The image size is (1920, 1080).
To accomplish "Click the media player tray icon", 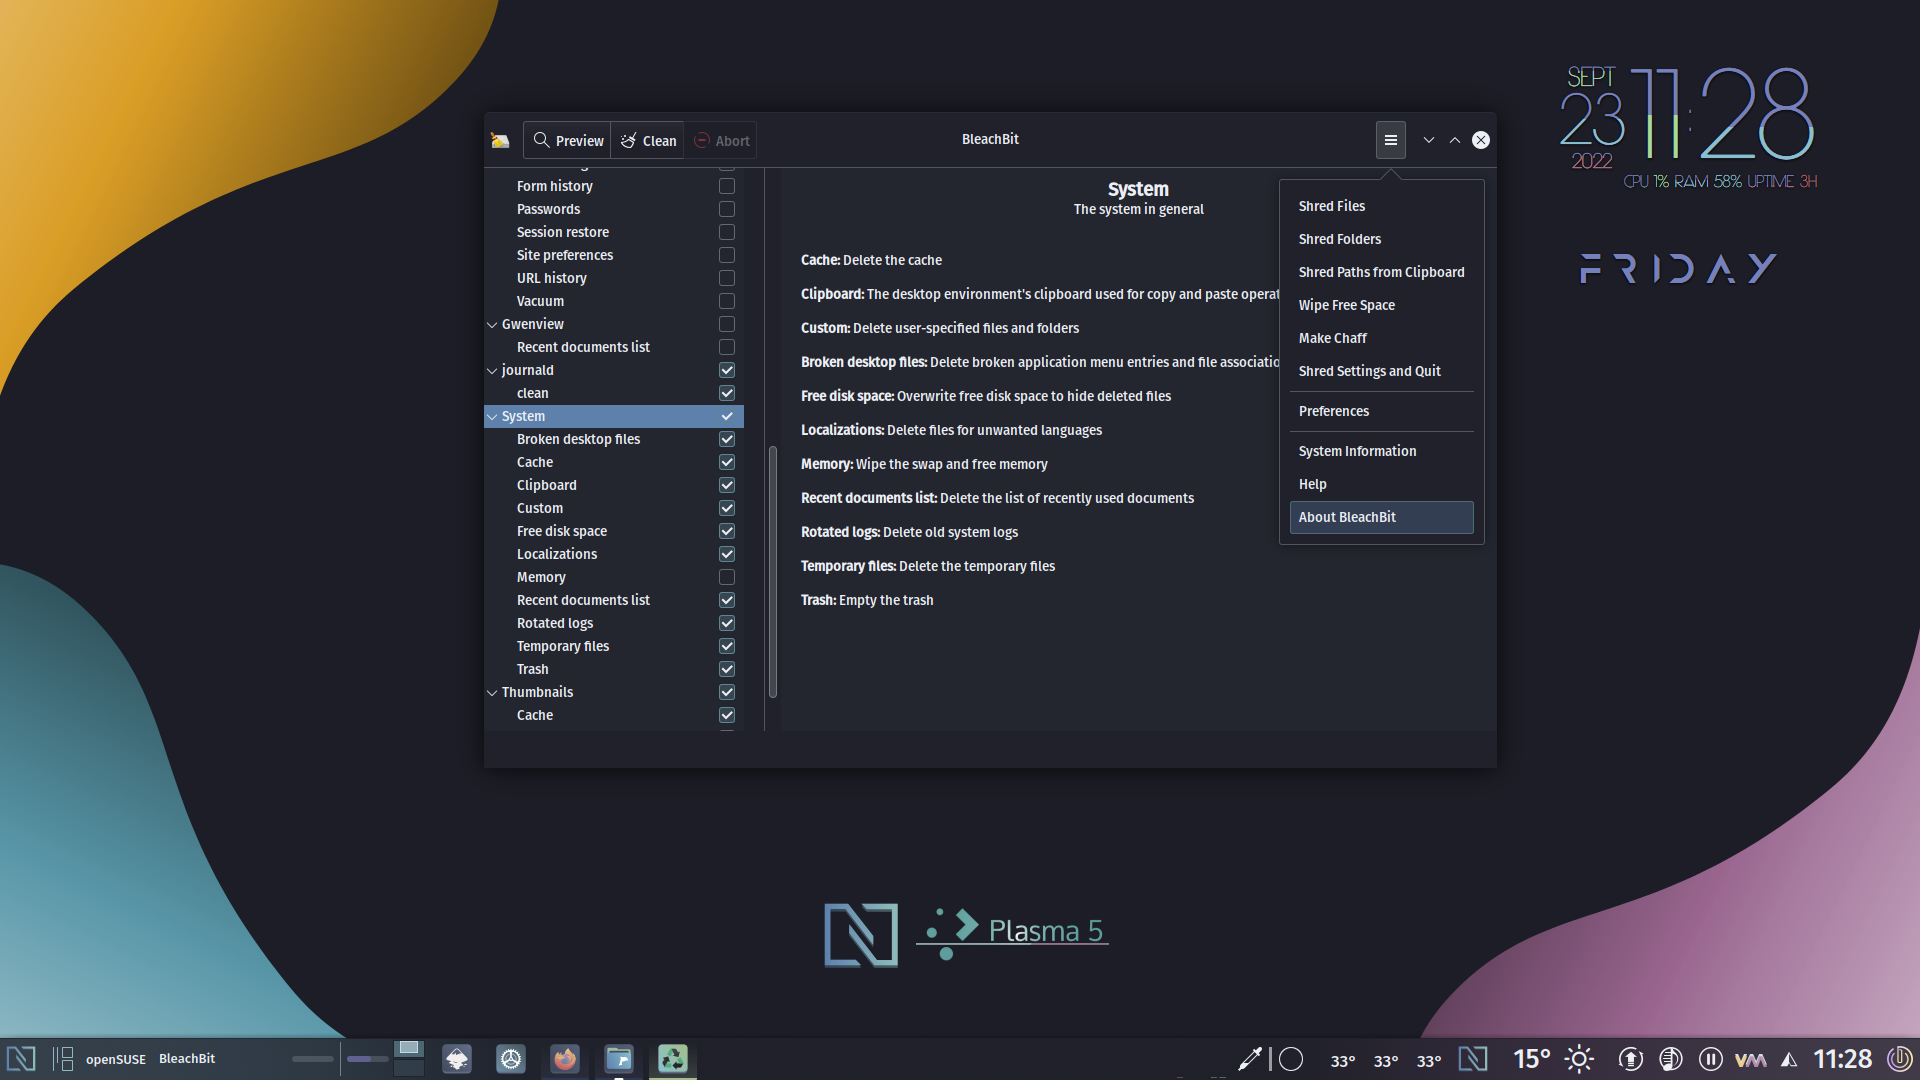I will click(x=1670, y=1059).
